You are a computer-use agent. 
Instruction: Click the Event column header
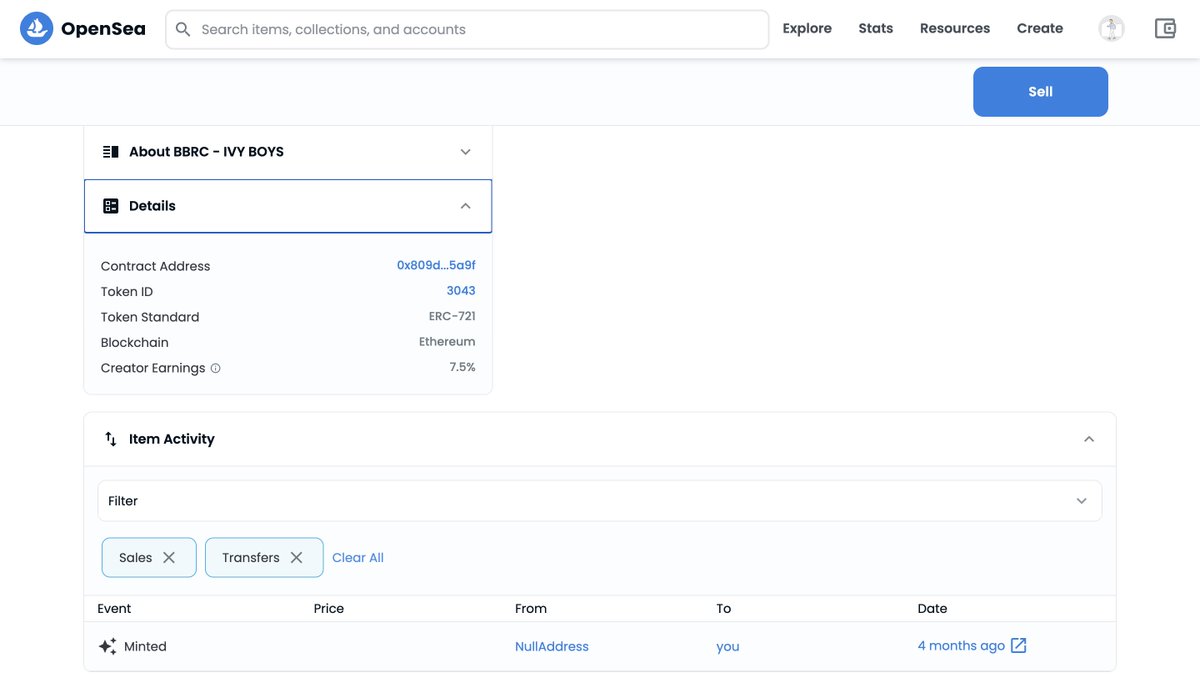(x=114, y=609)
